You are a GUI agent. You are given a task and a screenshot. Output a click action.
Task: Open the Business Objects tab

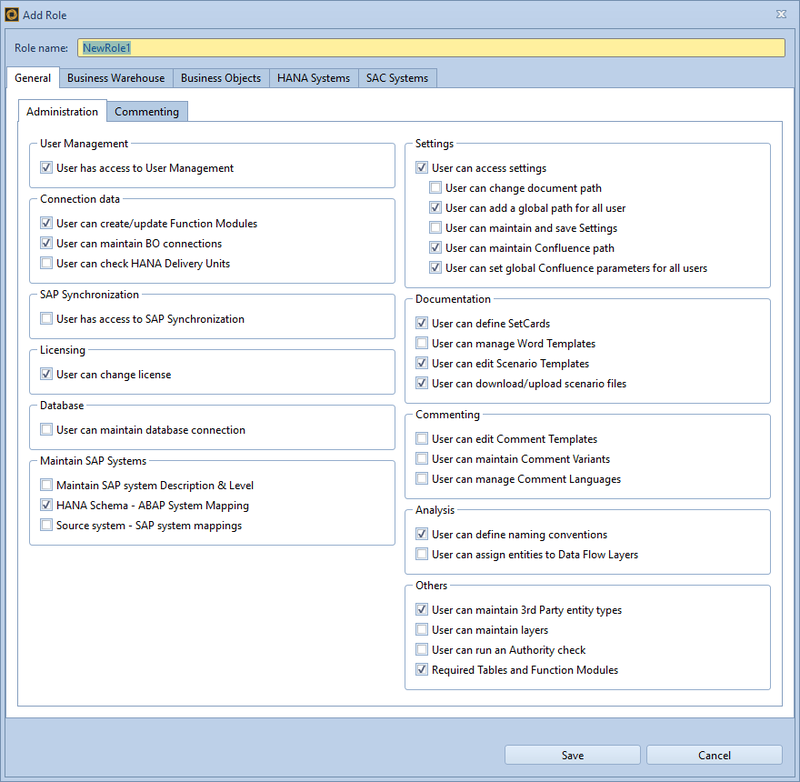pyautogui.click(x=220, y=77)
